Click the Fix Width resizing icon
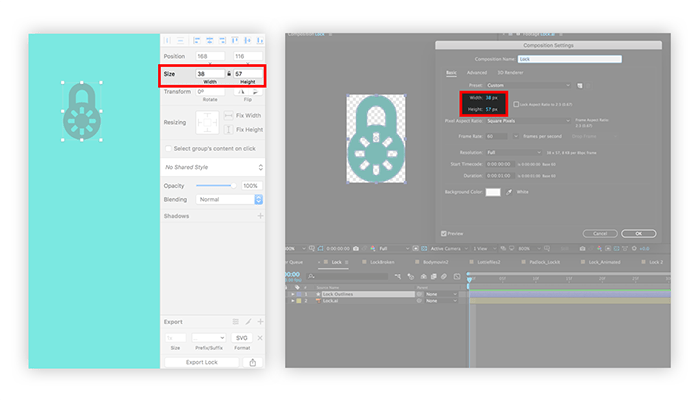 point(228,116)
